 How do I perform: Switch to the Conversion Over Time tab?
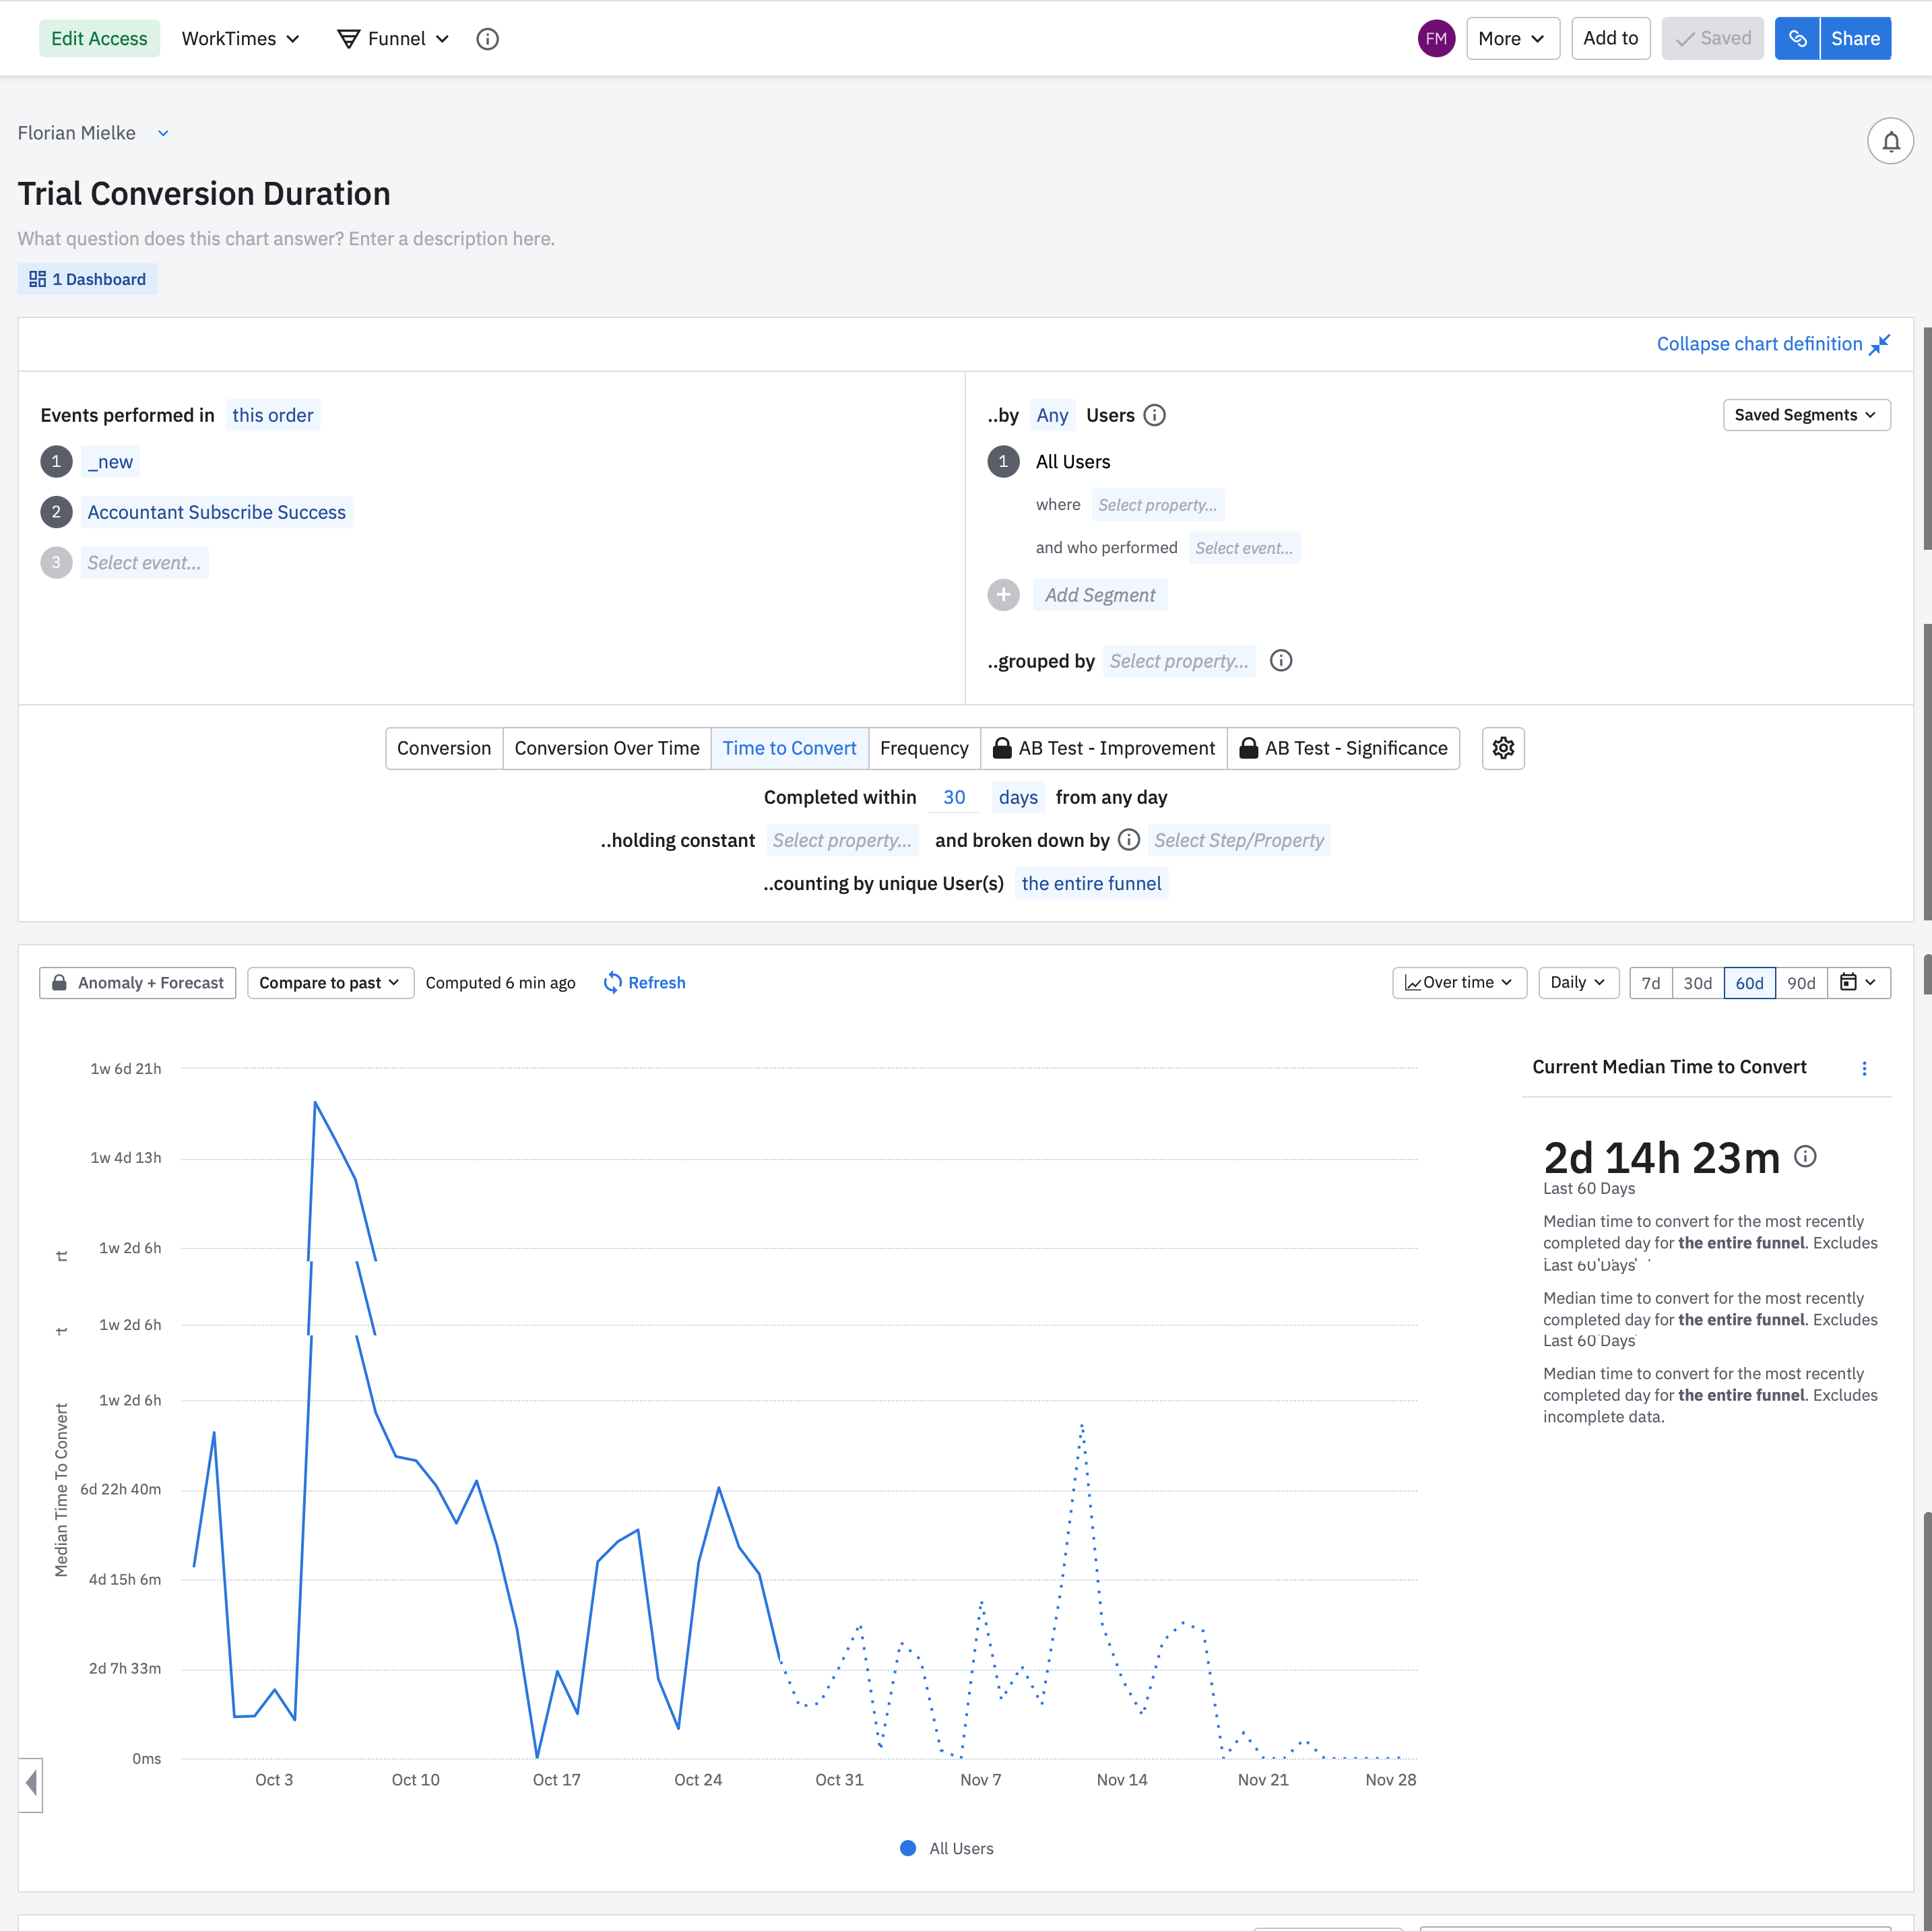[606, 748]
